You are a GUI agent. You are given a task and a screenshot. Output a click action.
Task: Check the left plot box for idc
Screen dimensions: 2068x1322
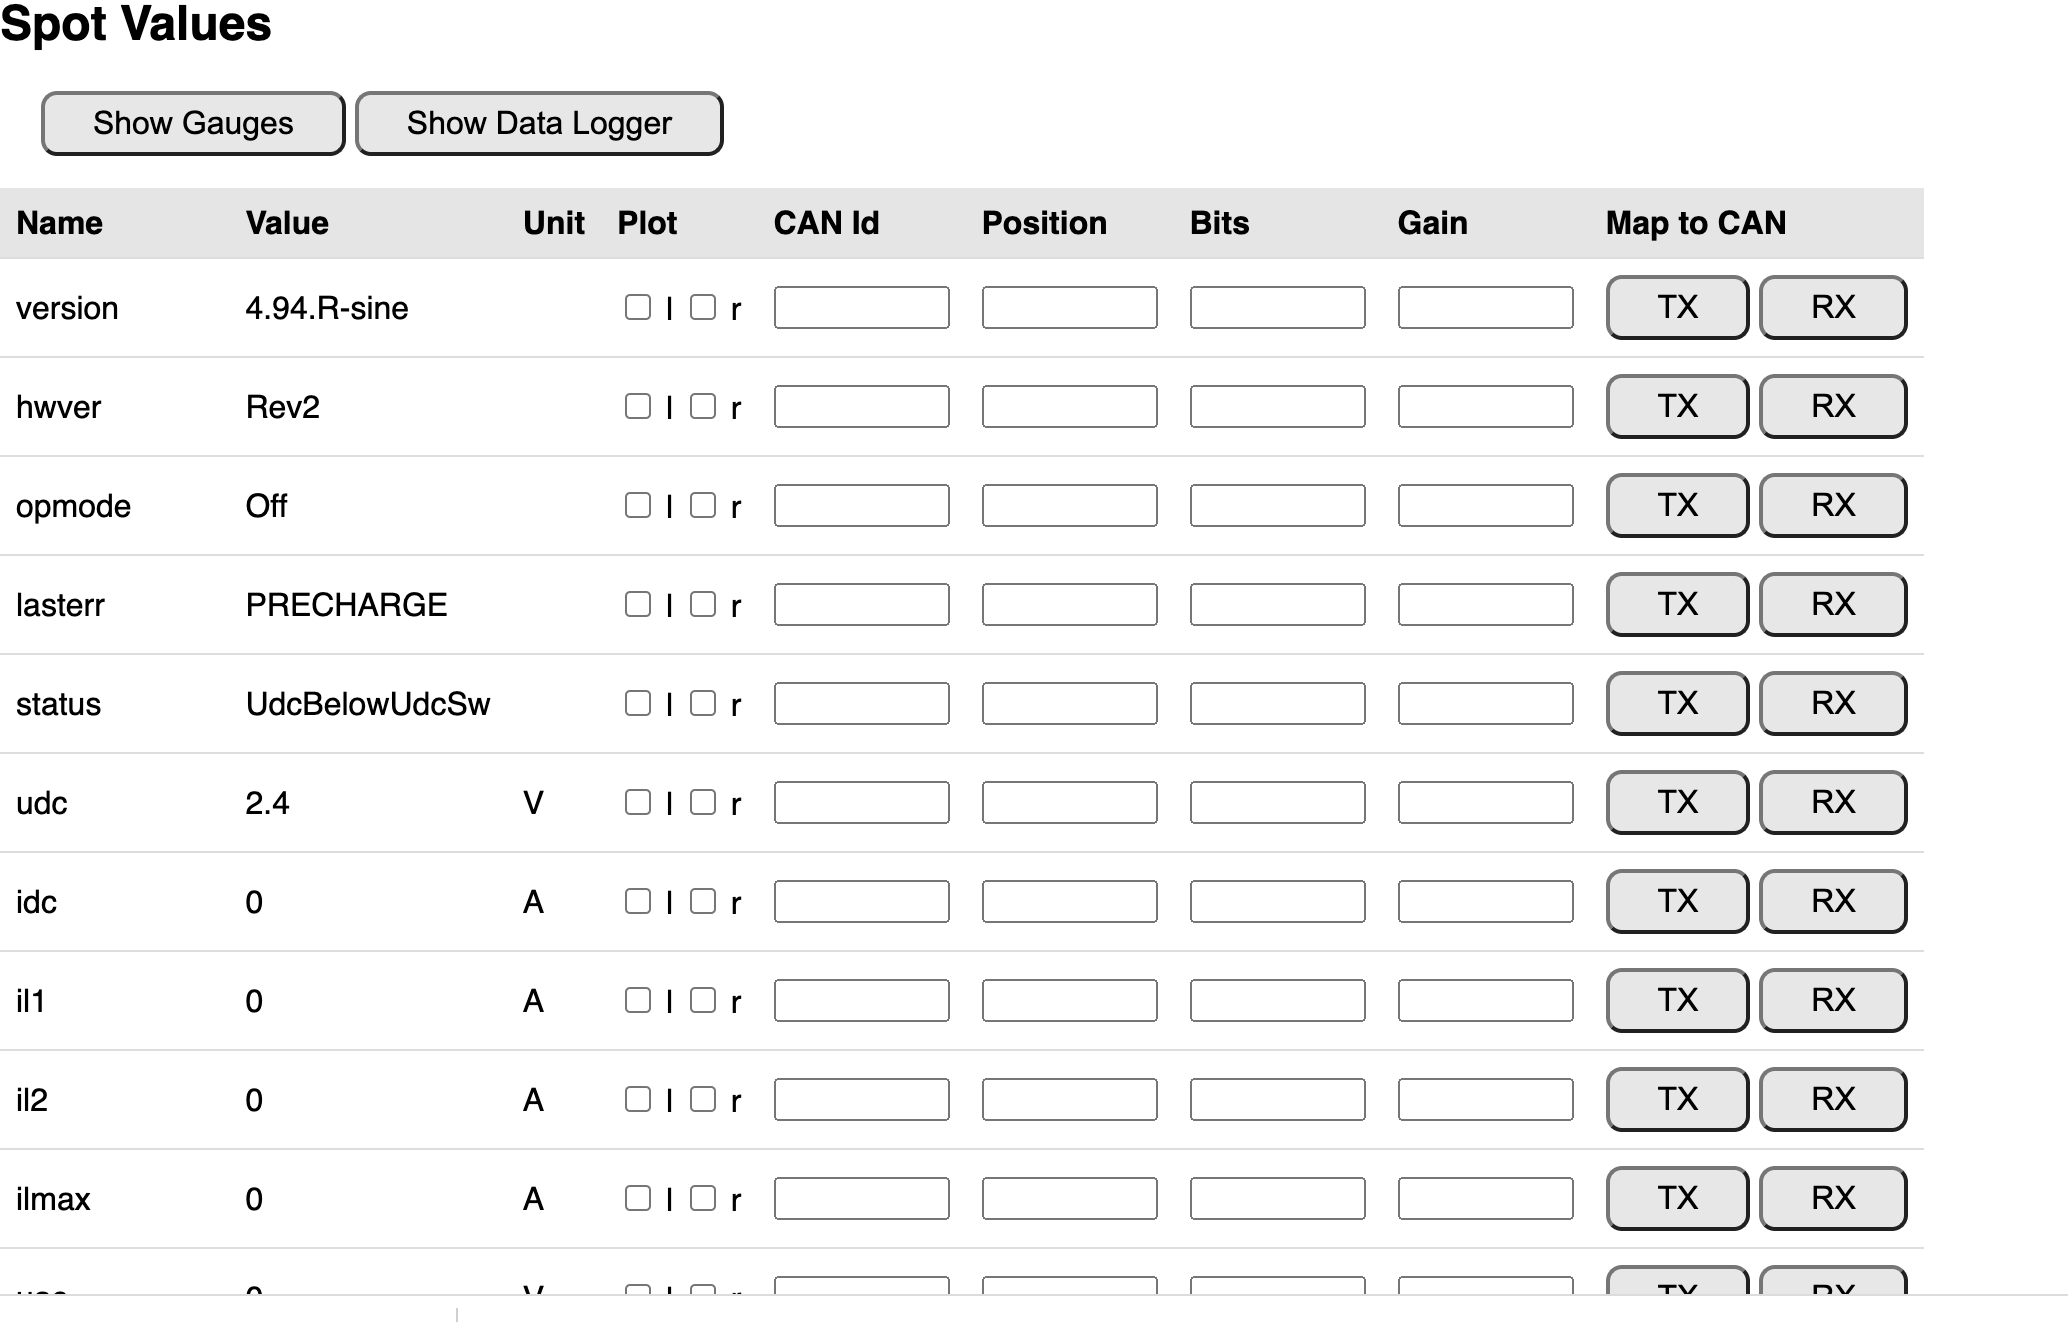tap(638, 901)
